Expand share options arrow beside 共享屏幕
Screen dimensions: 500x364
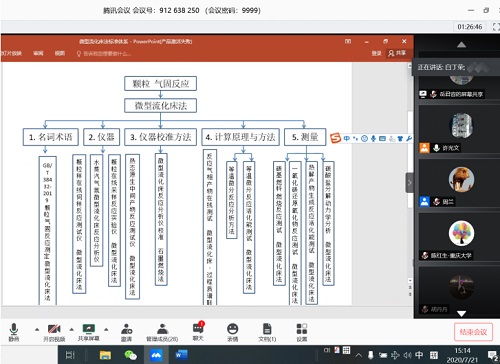click(x=106, y=329)
